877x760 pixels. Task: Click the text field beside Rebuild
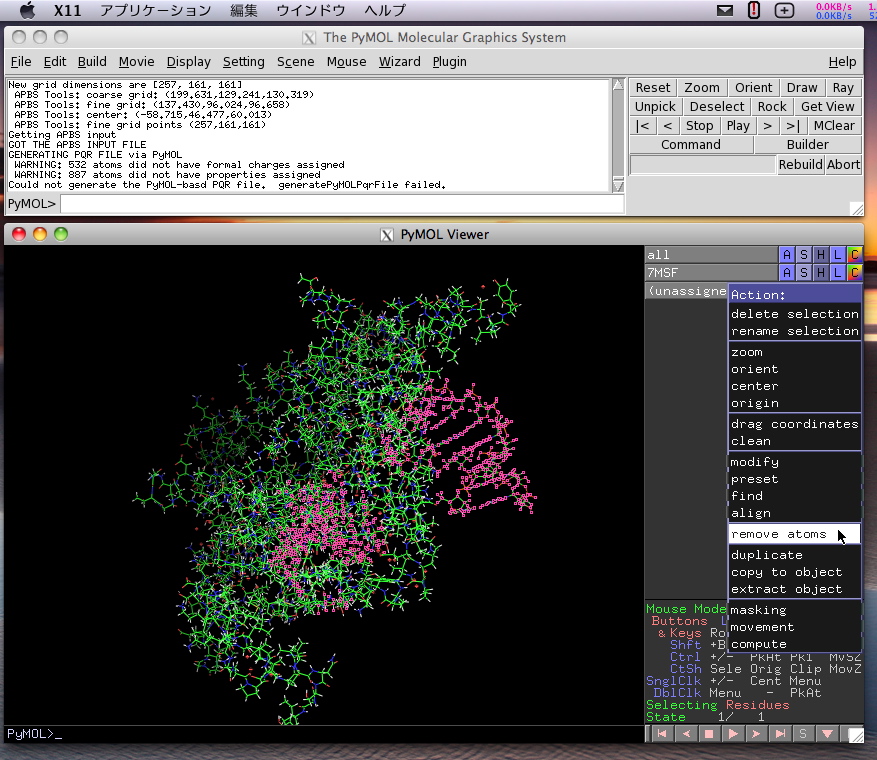(702, 165)
